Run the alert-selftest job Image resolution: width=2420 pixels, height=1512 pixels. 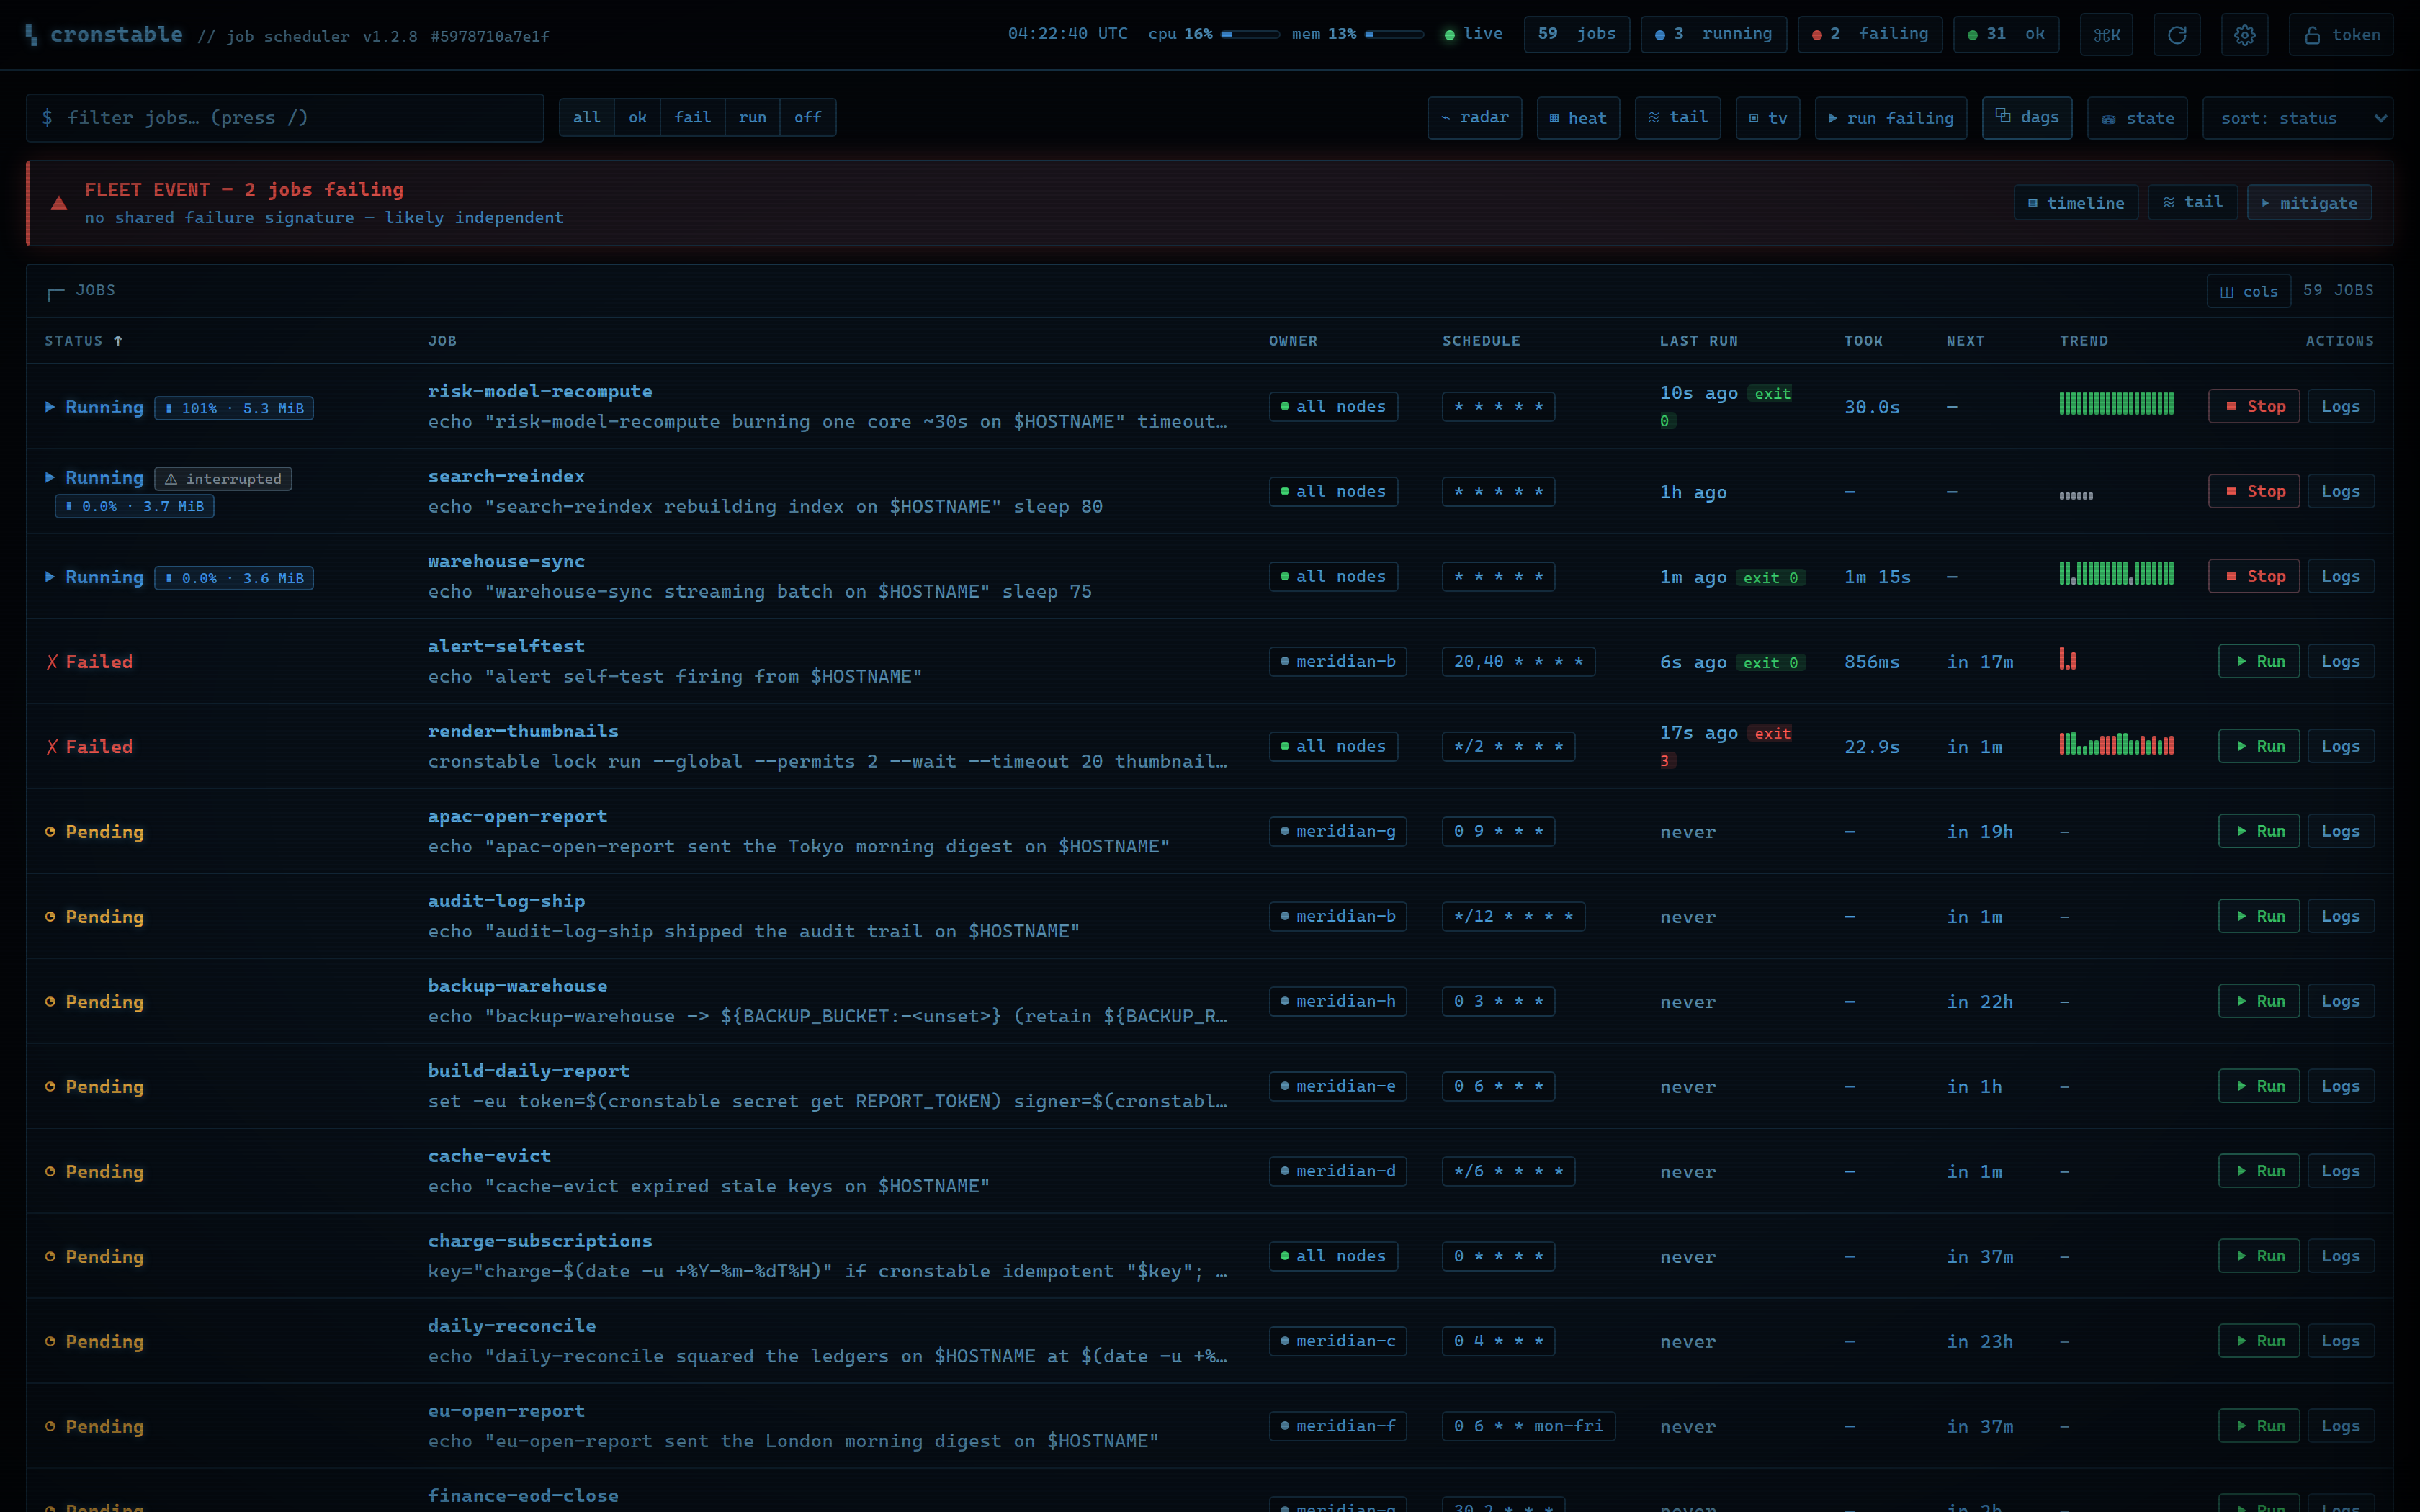point(2258,661)
